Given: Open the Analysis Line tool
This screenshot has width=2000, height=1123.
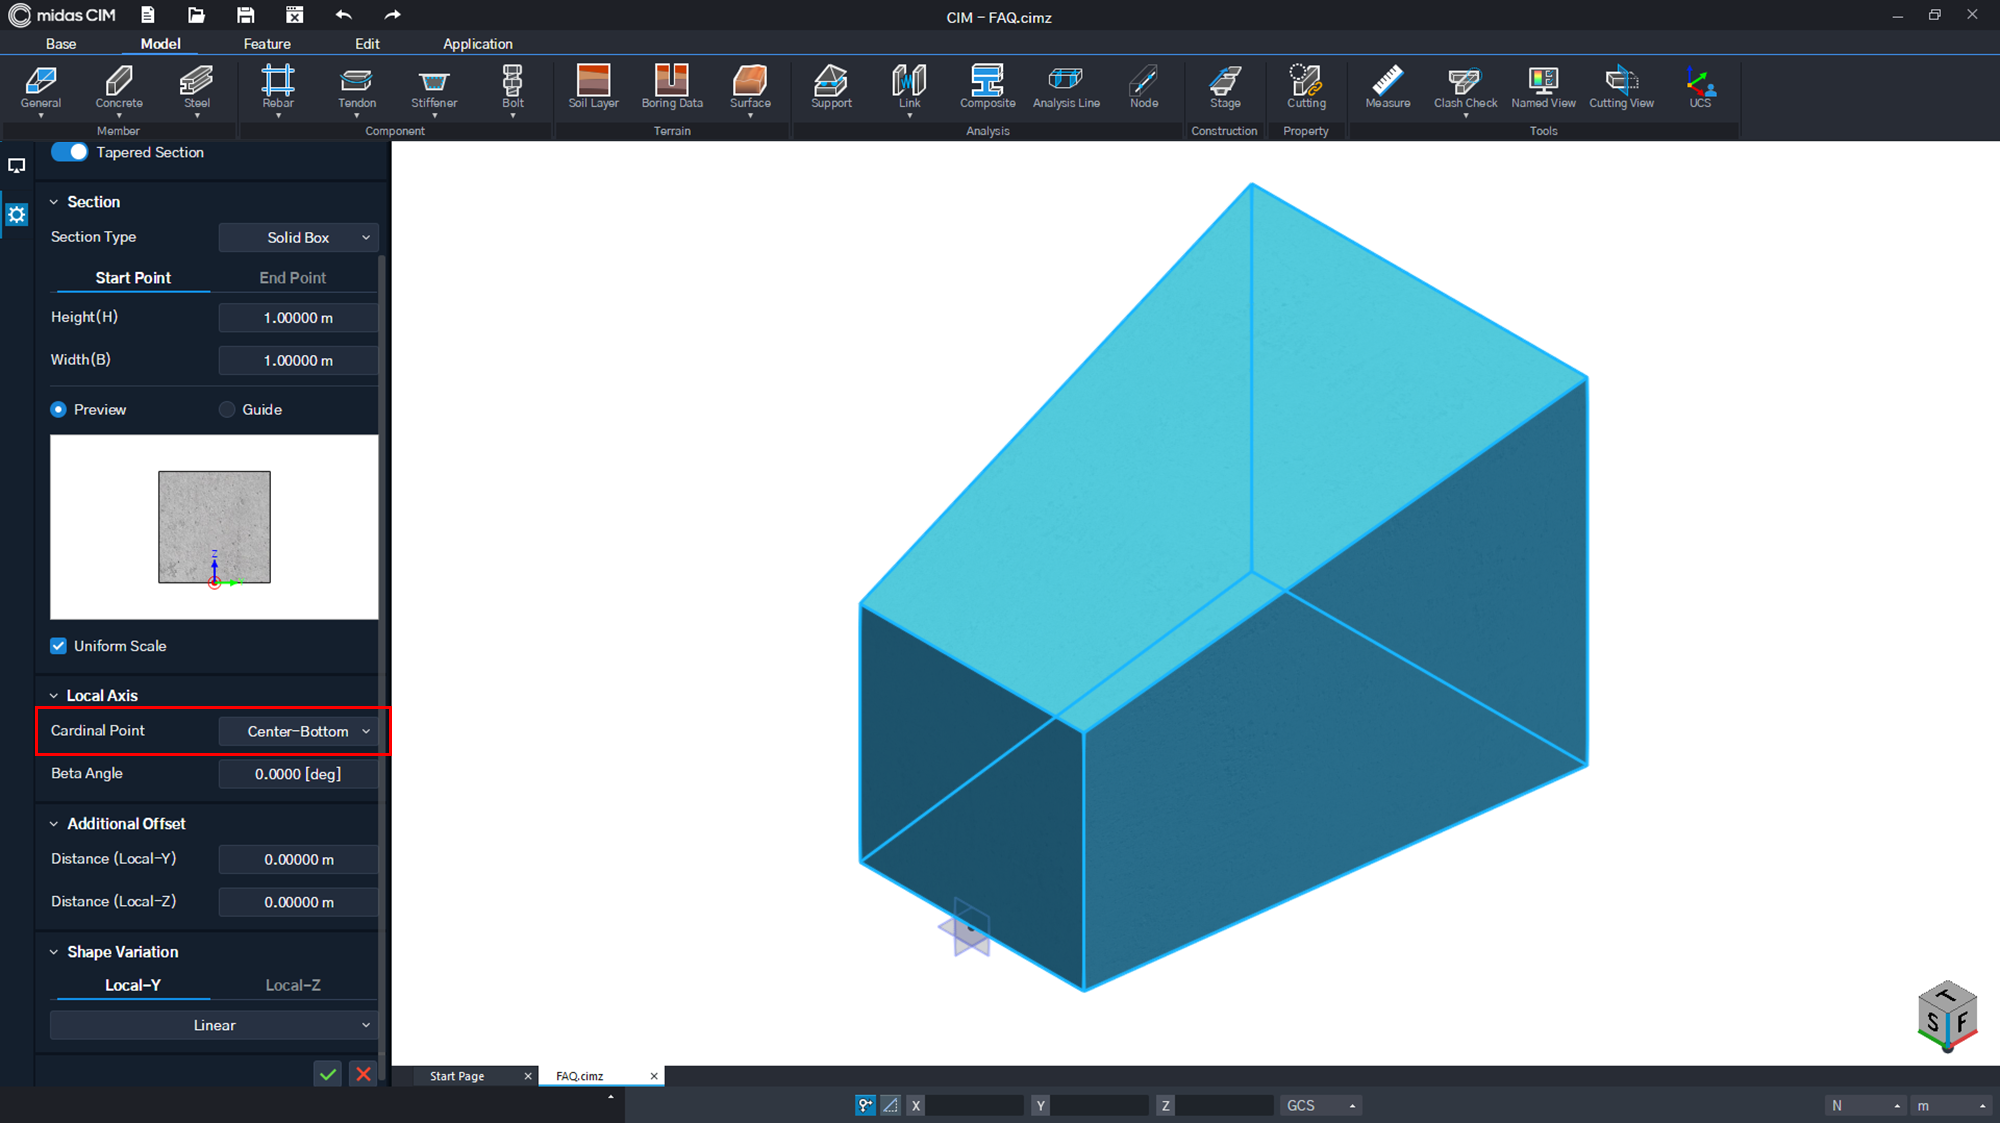Looking at the screenshot, I should pos(1066,88).
